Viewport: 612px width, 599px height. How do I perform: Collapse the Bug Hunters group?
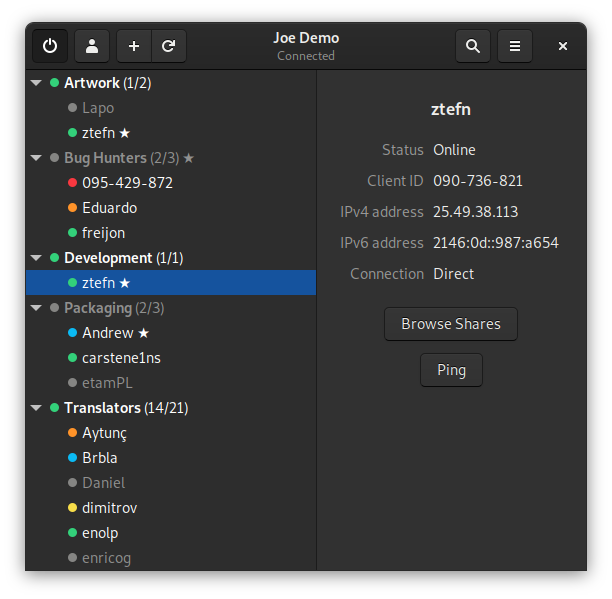click(37, 158)
